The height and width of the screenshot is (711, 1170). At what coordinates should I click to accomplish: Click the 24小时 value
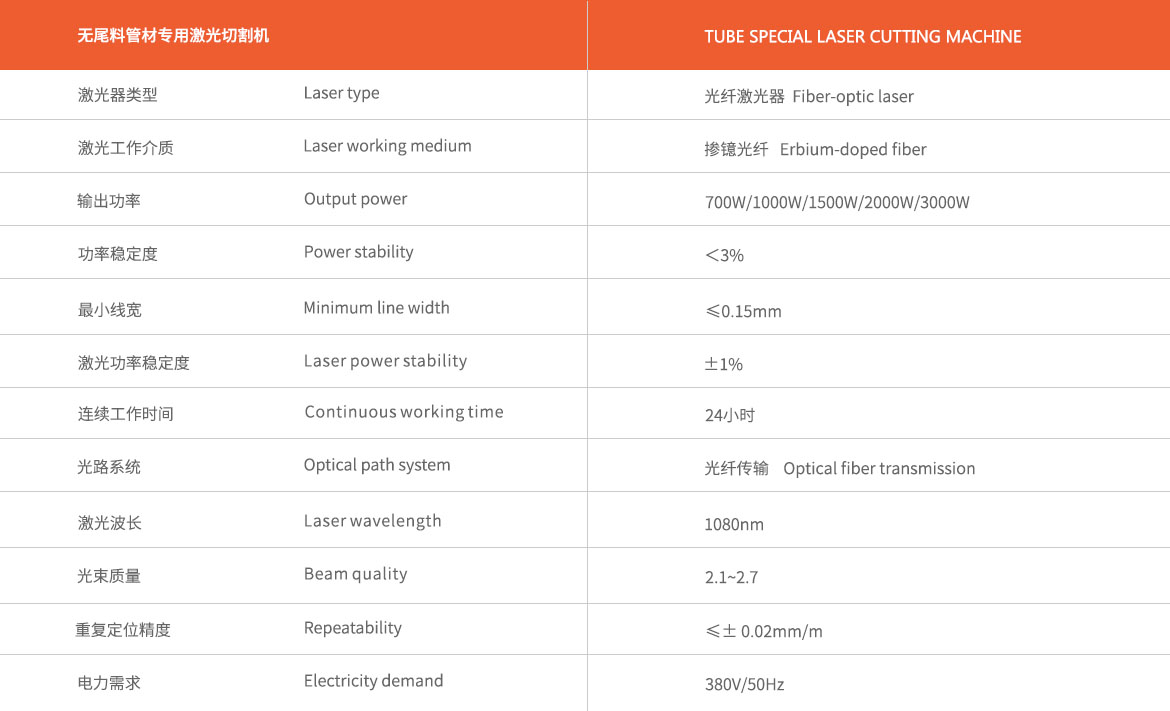pos(730,416)
